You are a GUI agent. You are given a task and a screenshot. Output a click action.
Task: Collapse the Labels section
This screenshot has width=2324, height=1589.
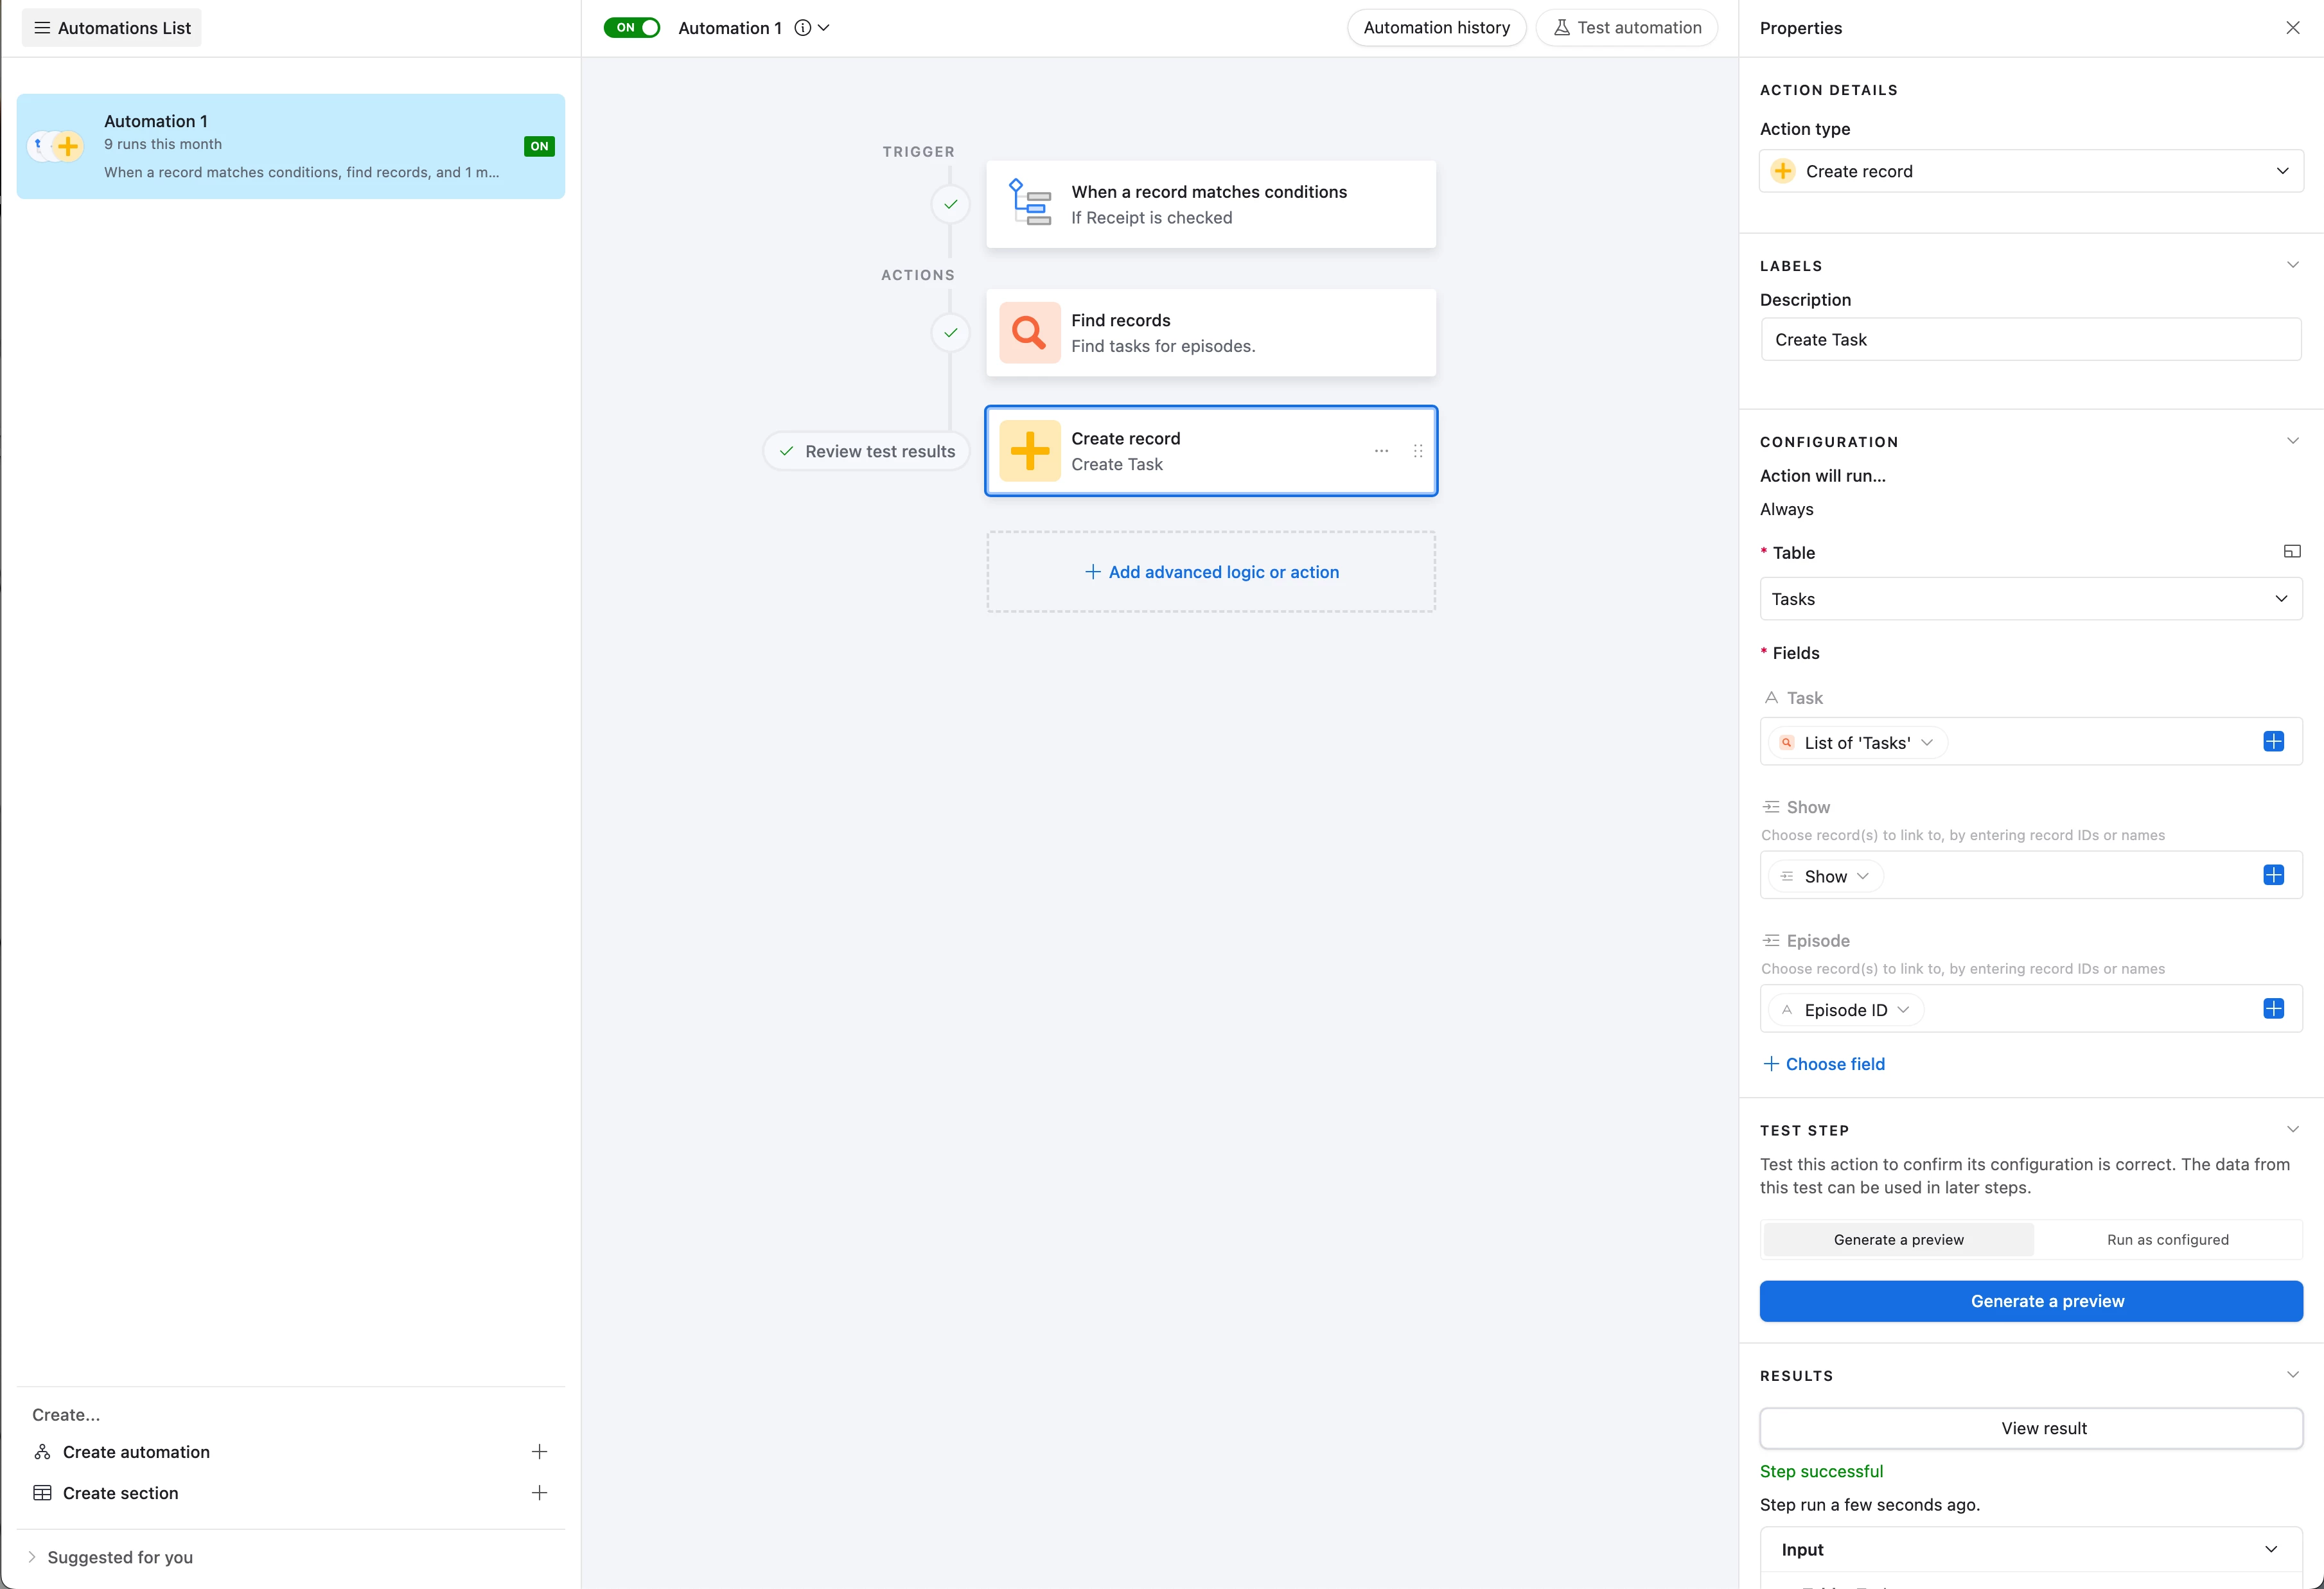tap(2292, 265)
